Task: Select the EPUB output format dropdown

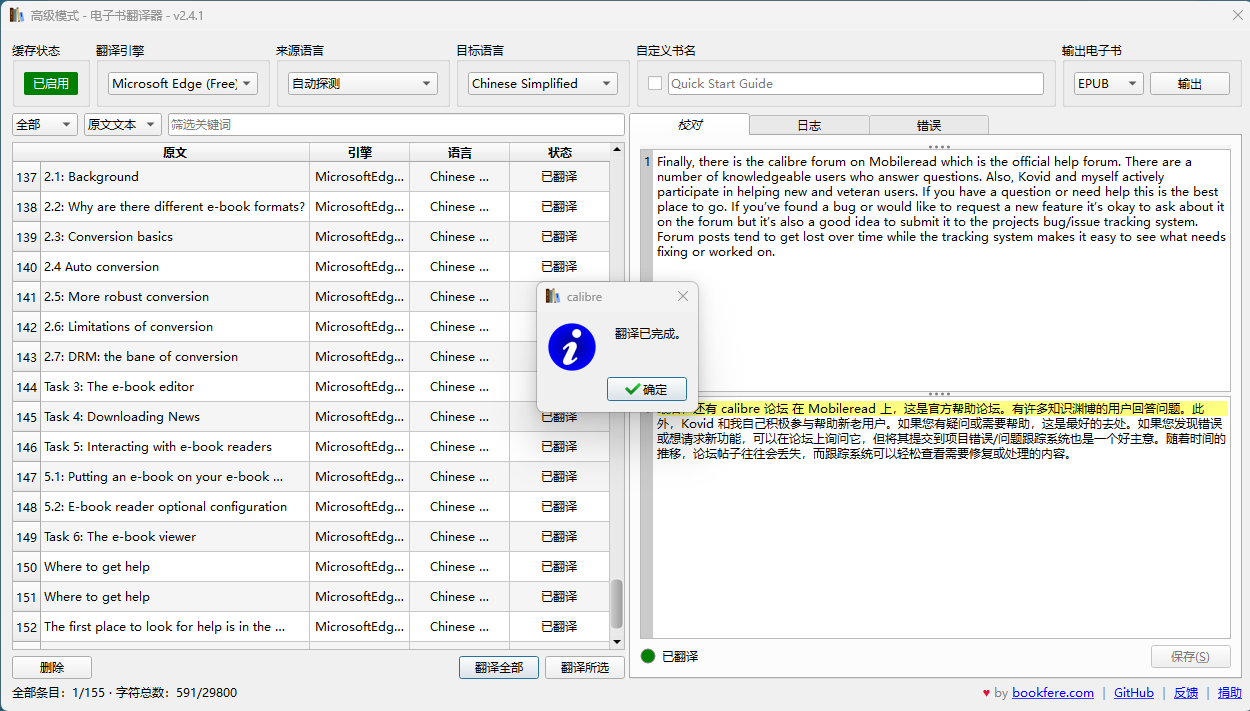Action: coord(1107,84)
